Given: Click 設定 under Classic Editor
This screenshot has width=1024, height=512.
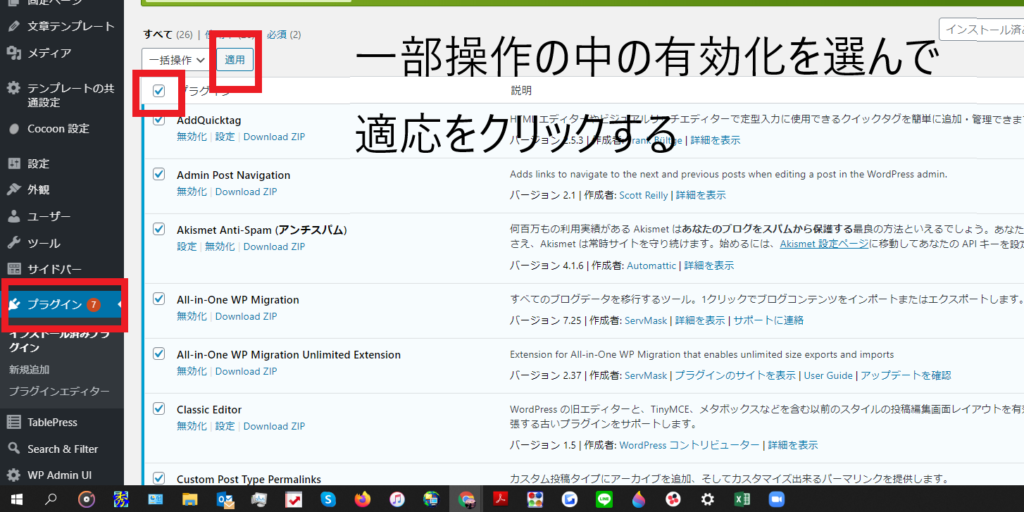Looking at the screenshot, I should point(225,426).
